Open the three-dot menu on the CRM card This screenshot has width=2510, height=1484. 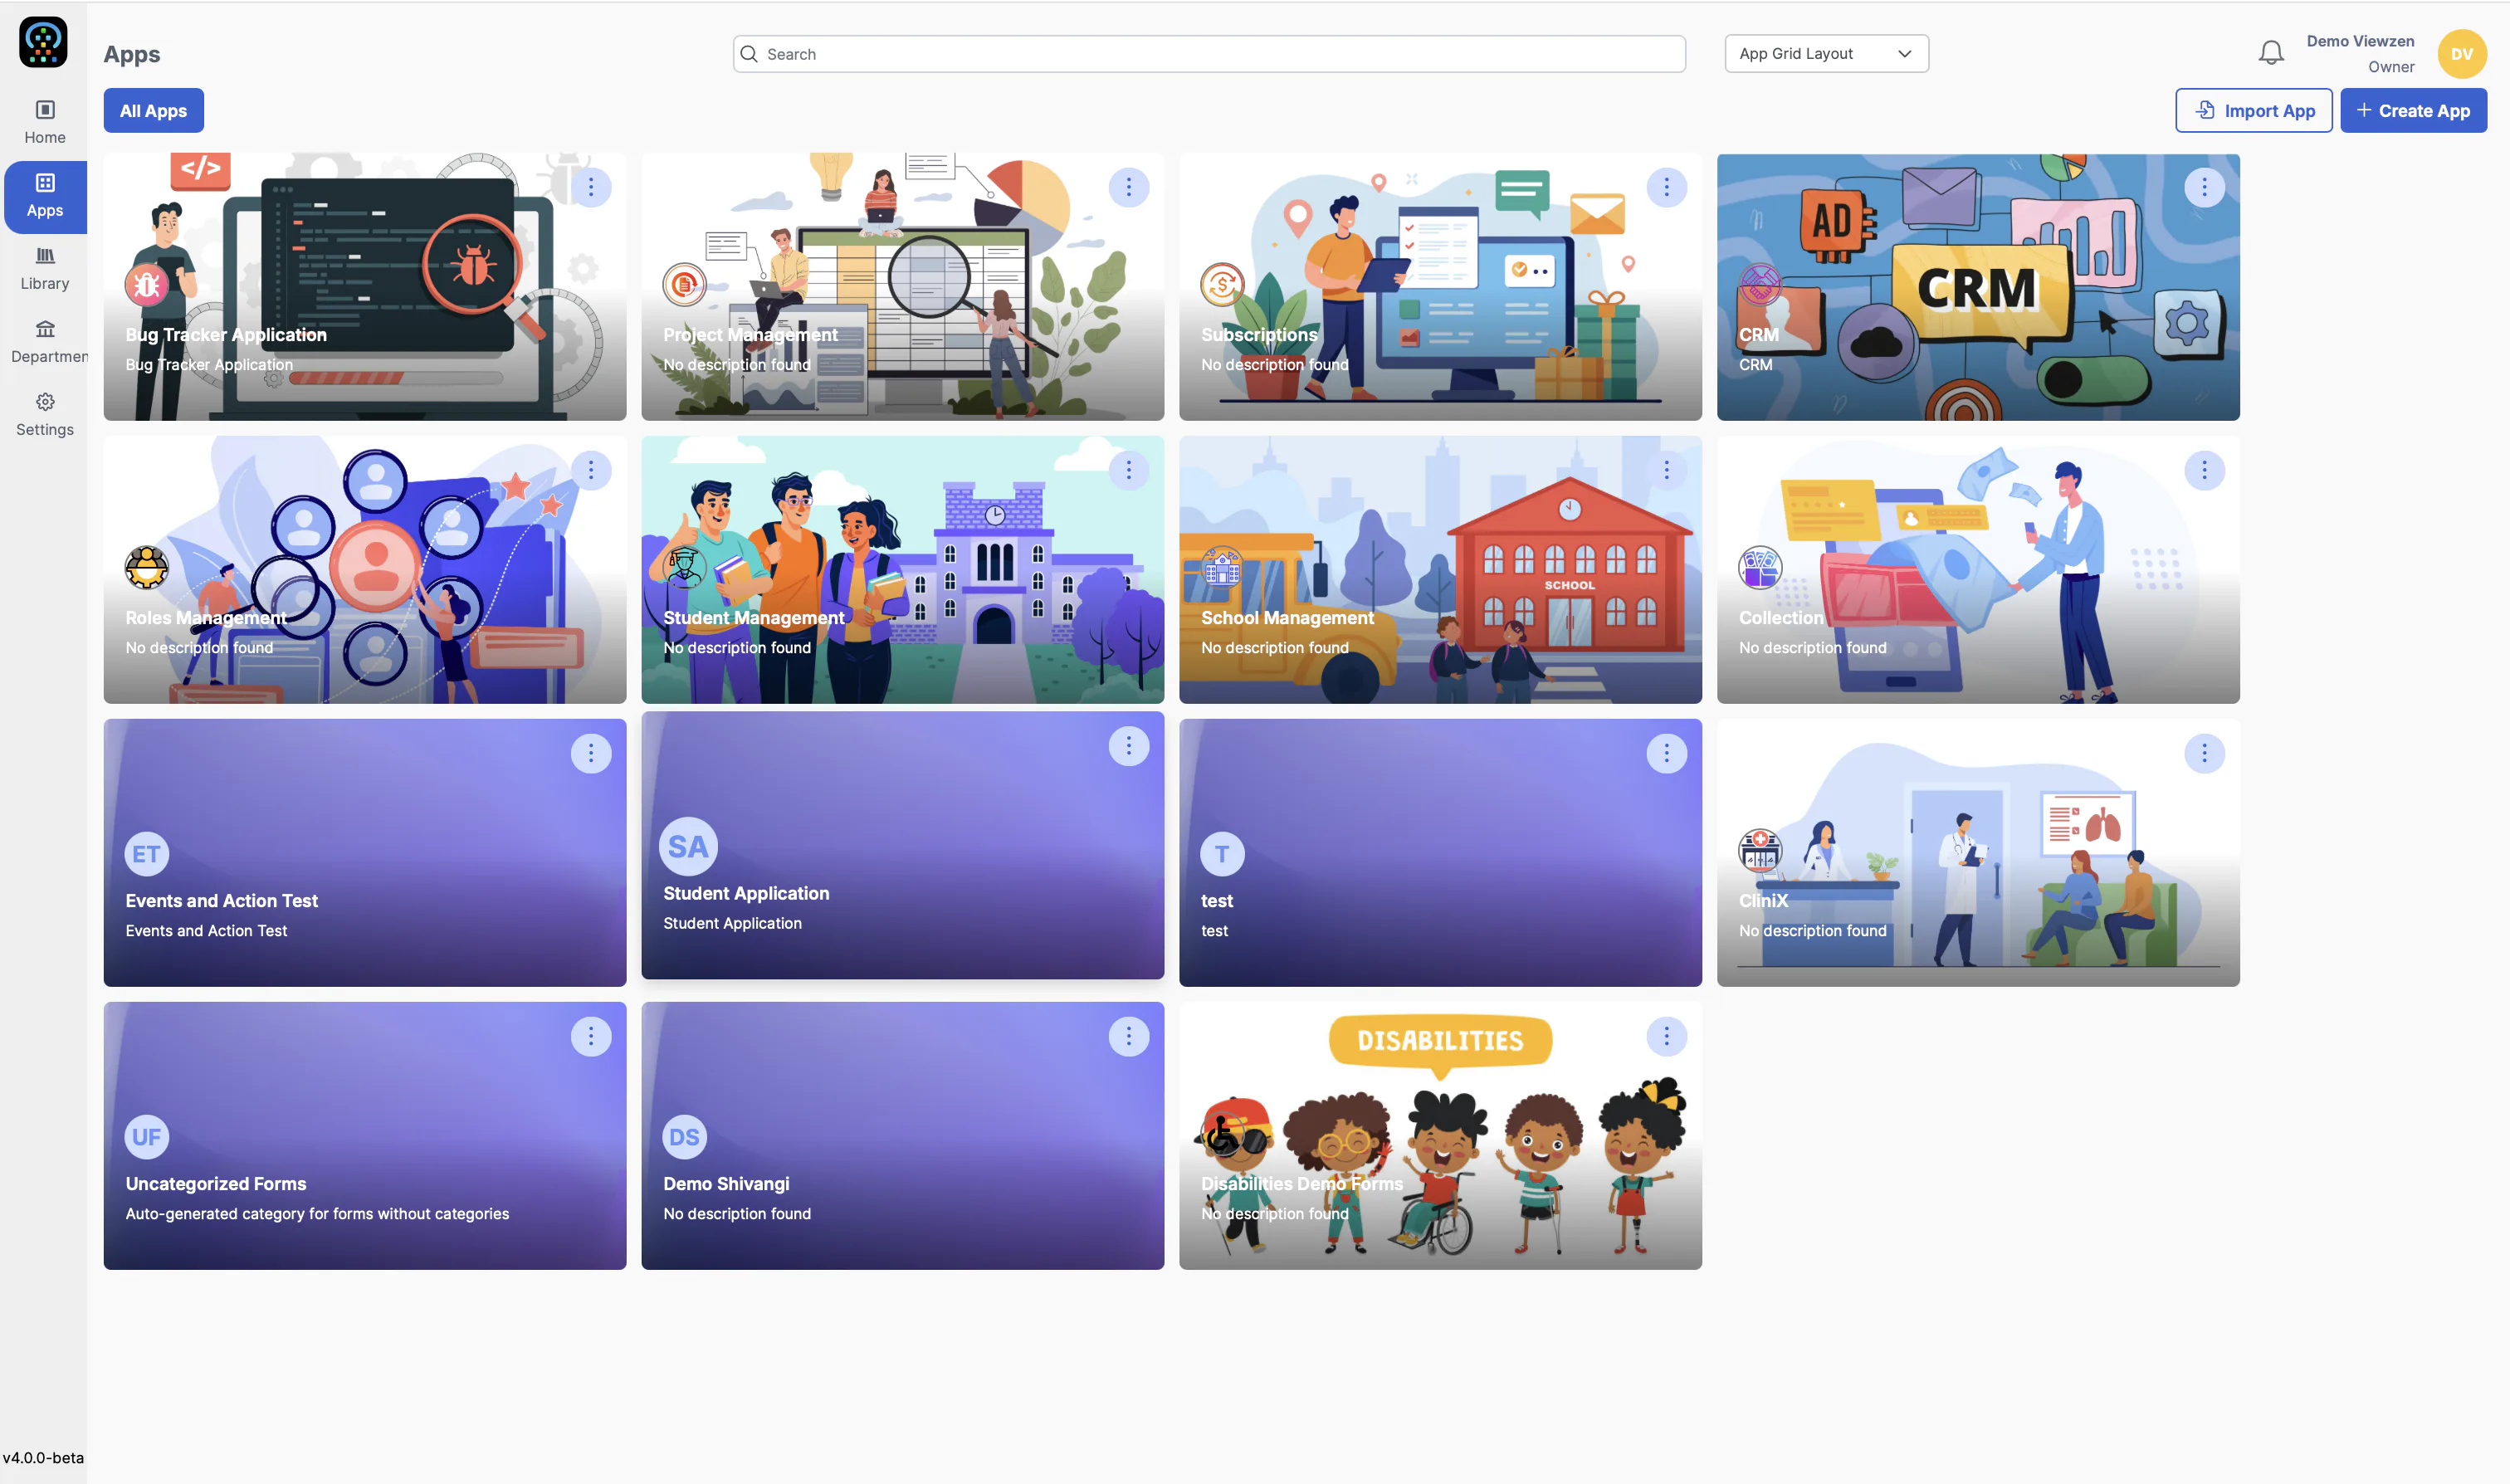click(2203, 187)
